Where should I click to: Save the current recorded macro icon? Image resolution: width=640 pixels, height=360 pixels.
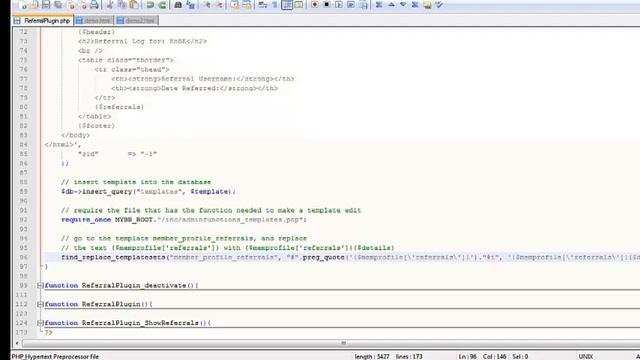[x=364, y=5]
